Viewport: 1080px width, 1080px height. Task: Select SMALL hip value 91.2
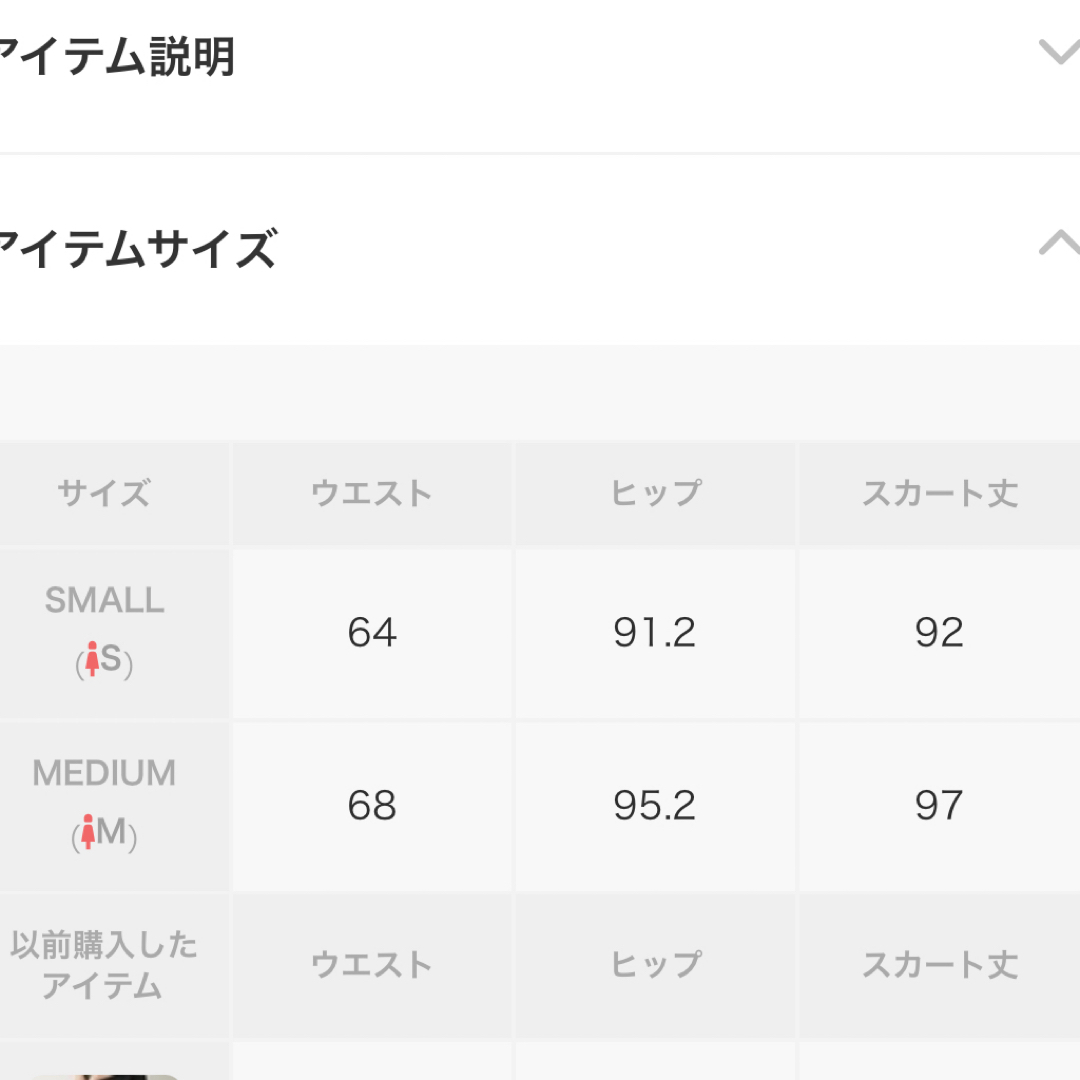pos(656,633)
